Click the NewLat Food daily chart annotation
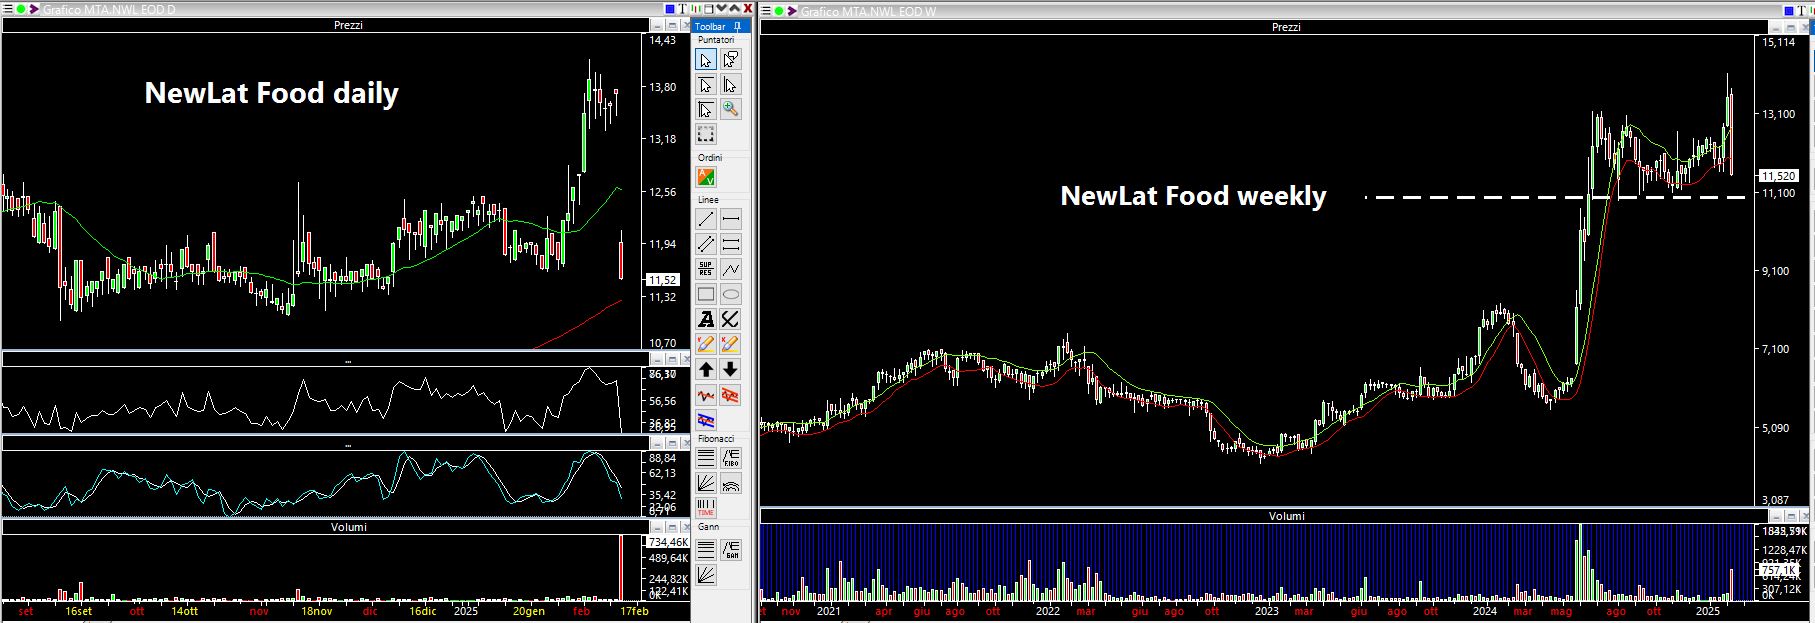The width and height of the screenshot is (1815, 623). [272, 93]
